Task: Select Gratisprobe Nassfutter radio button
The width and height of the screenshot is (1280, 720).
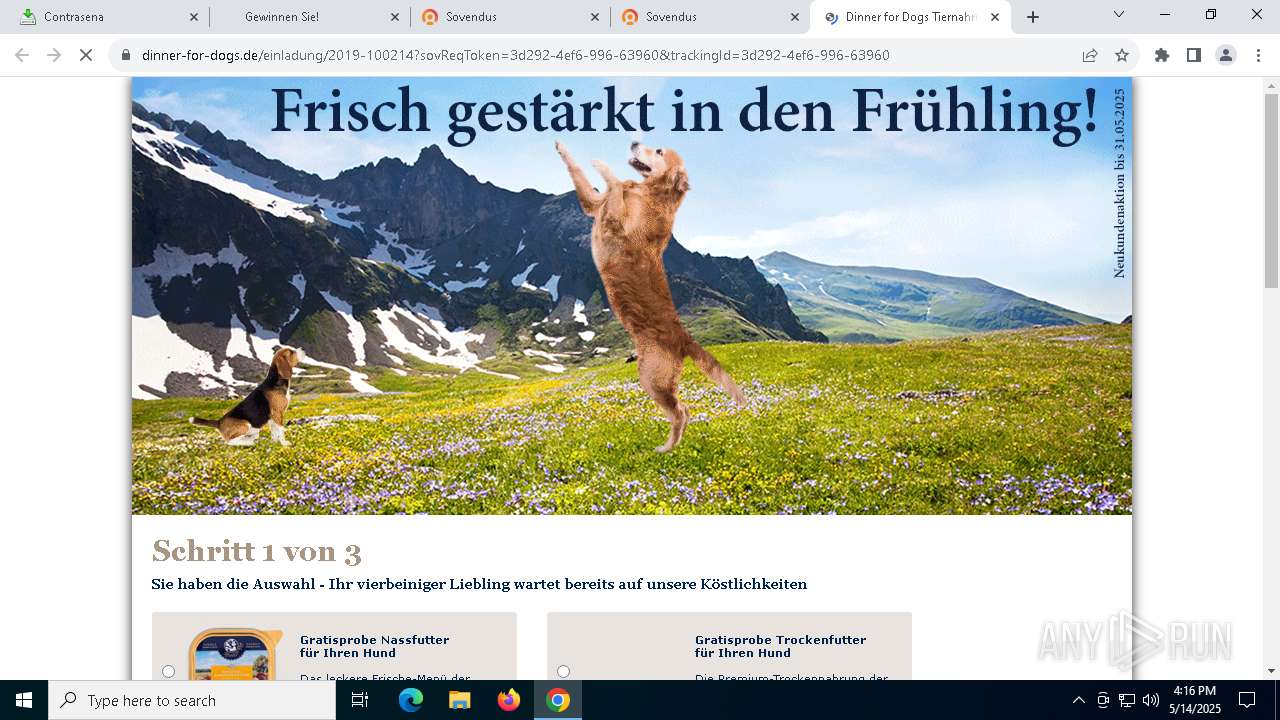Action: click(x=168, y=671)
